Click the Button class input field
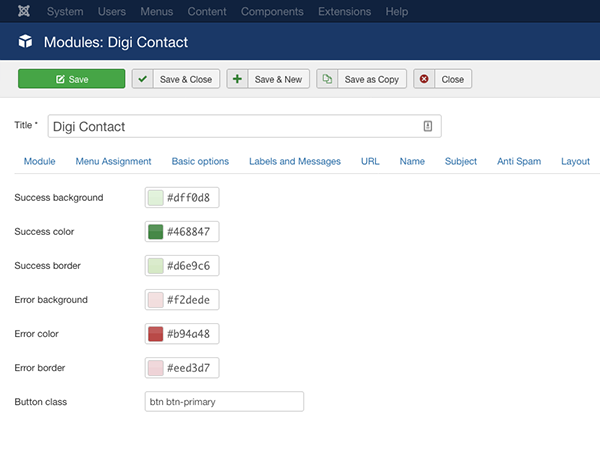 [x=224, y=401]
